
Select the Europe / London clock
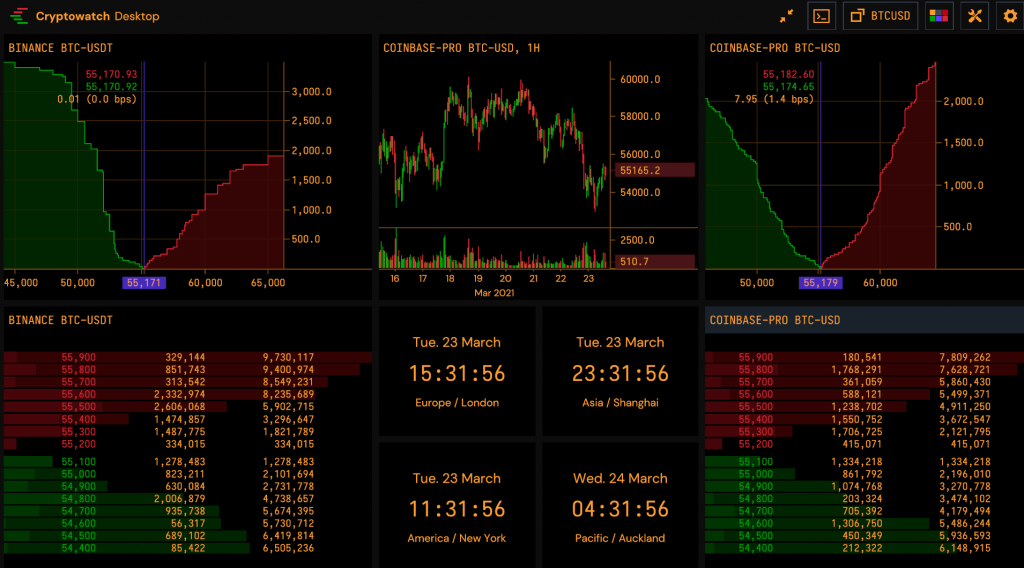tap(457, 373)
